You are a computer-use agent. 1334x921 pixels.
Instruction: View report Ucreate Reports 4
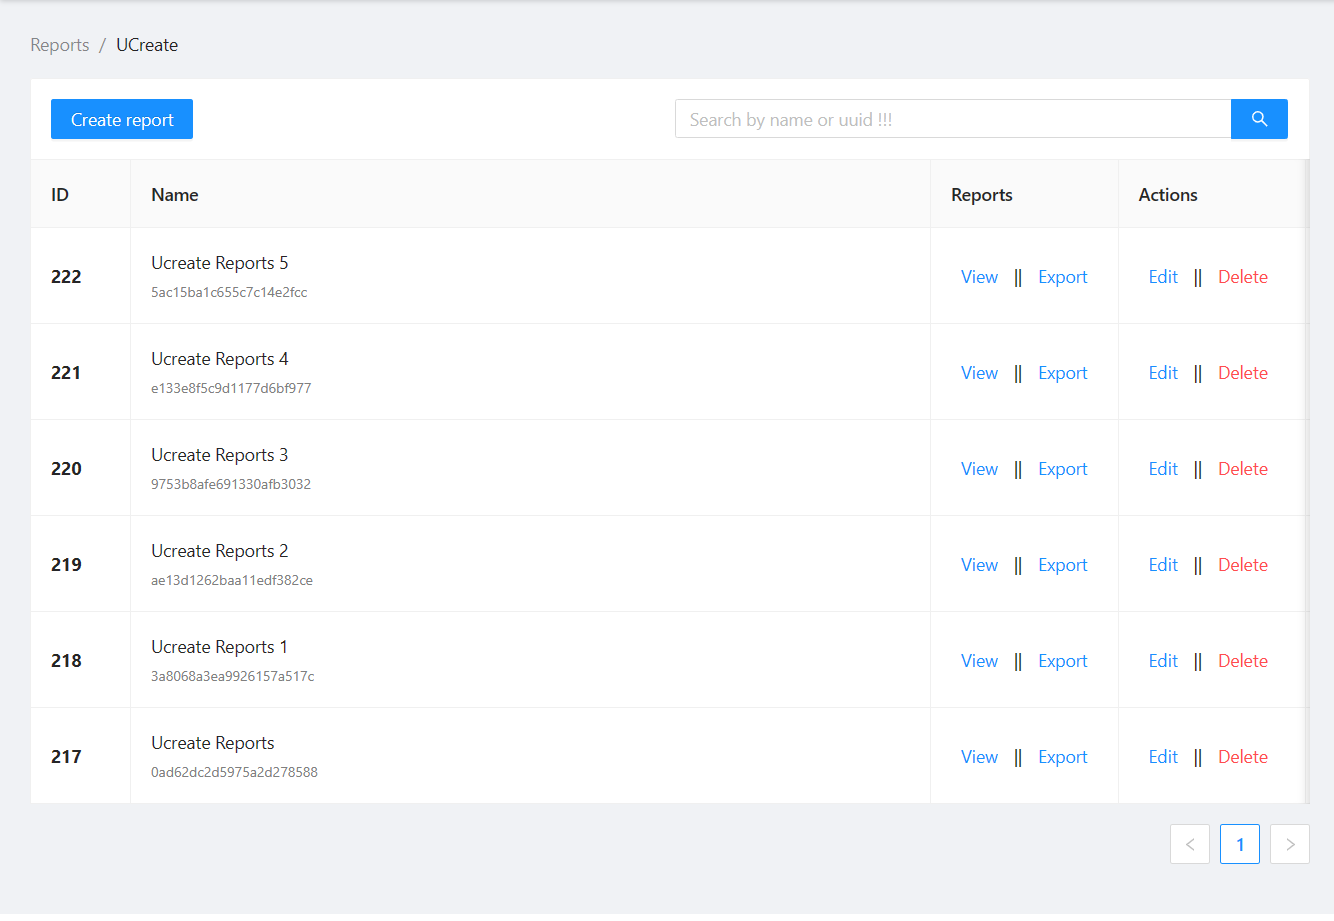pos(979,373)
